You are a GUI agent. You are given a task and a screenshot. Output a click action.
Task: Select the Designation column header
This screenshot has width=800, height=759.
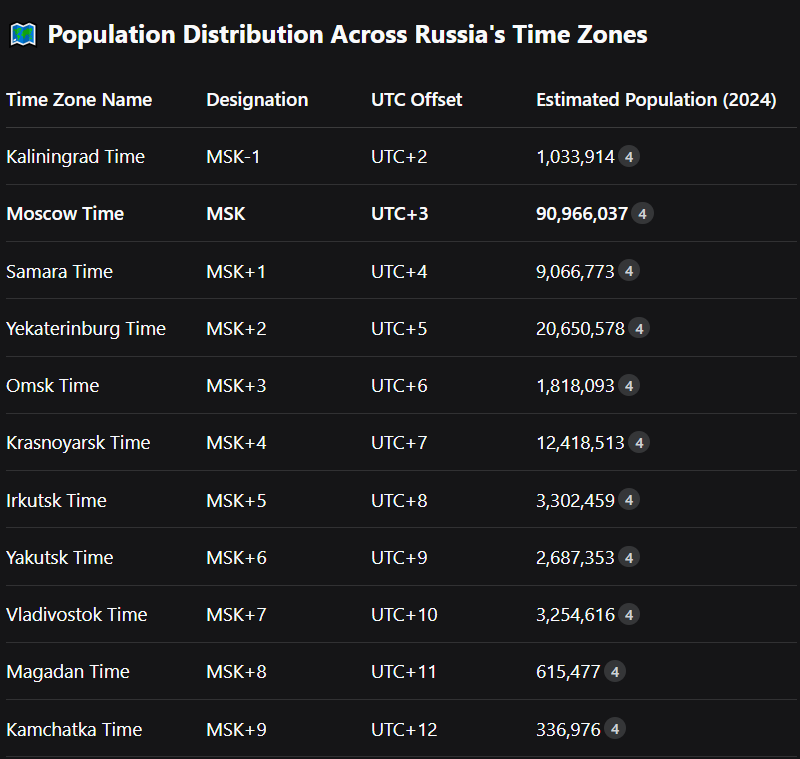pos(257,100)
